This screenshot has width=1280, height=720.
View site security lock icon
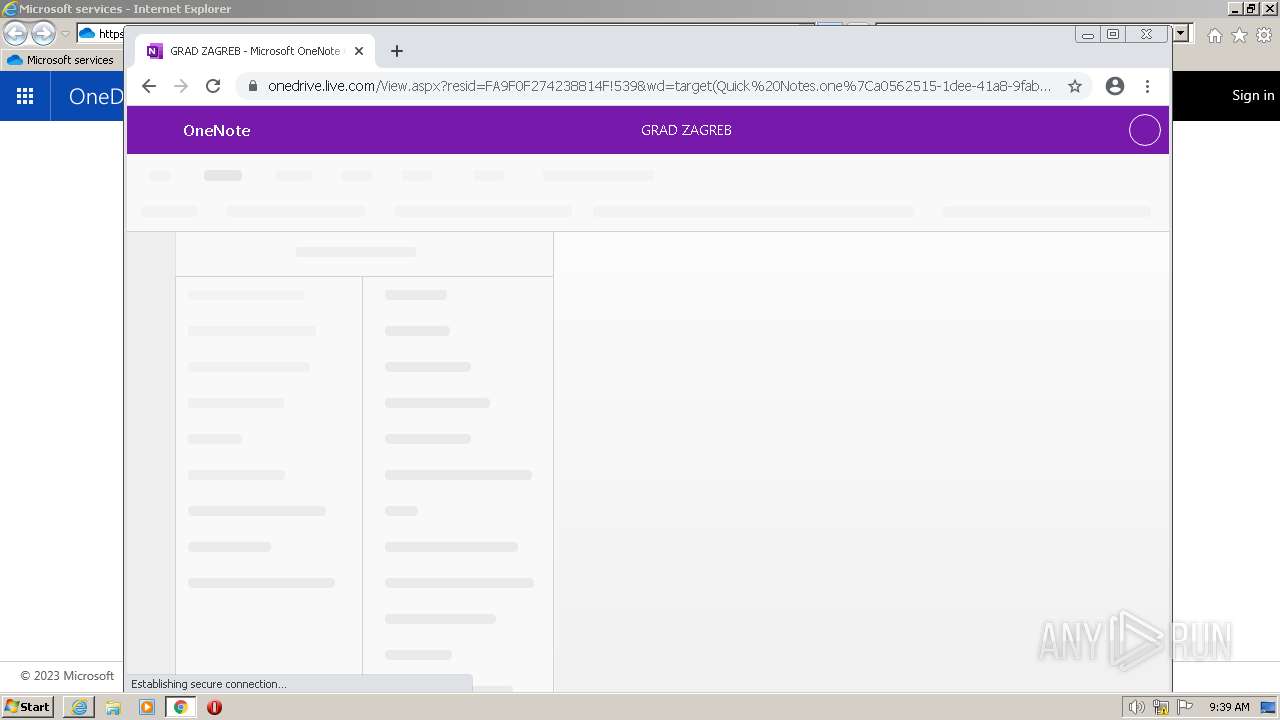click(252, 86)
